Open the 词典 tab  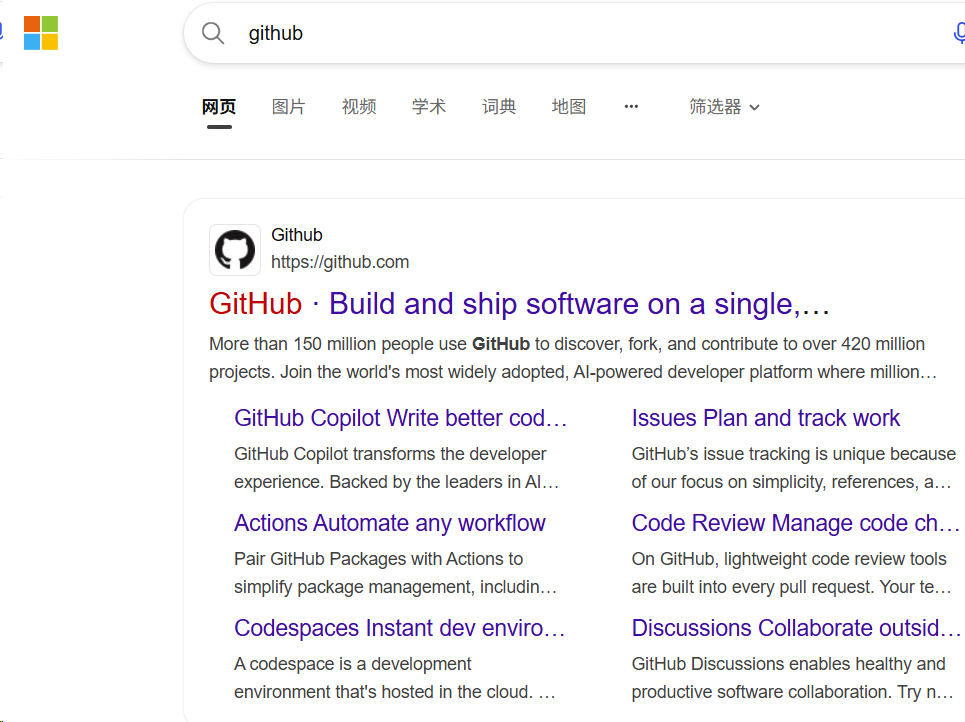tap(499, 106)
